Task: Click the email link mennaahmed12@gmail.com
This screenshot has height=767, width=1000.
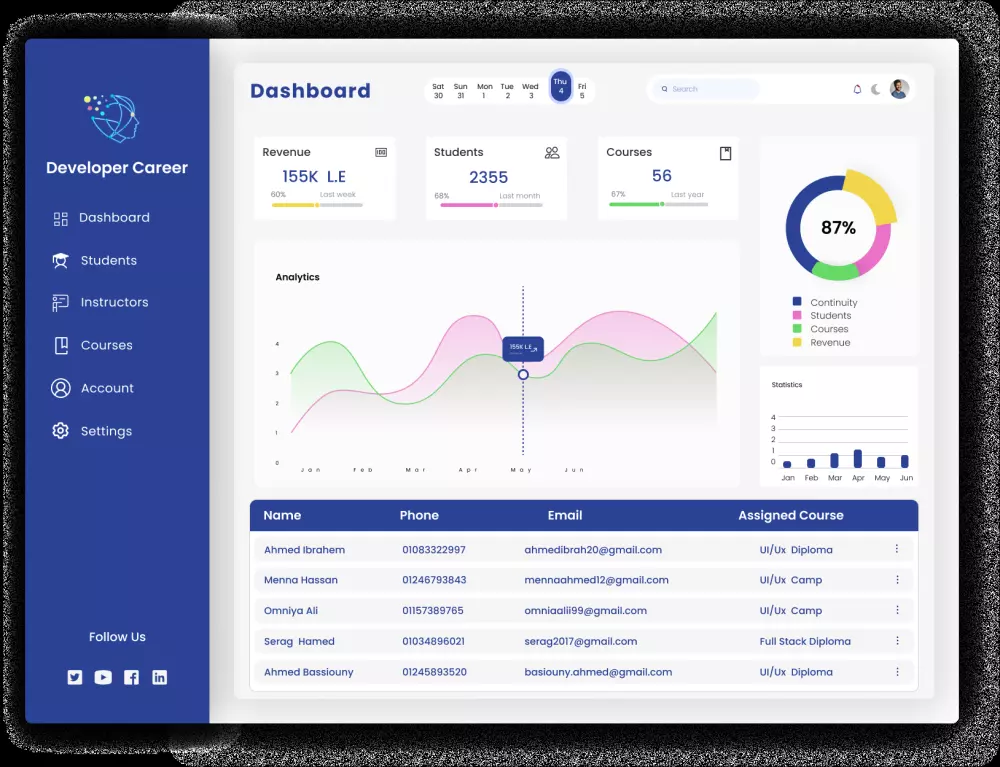Action: coord(596,580)
